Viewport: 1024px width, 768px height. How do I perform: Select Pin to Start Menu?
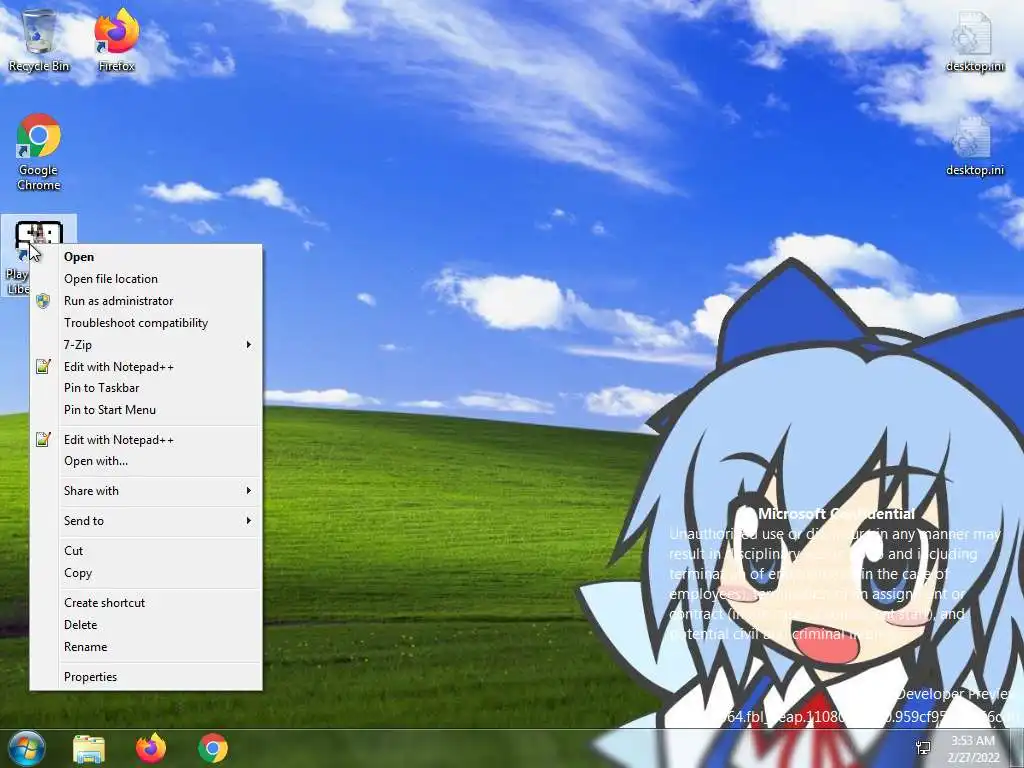click(146, 410)
